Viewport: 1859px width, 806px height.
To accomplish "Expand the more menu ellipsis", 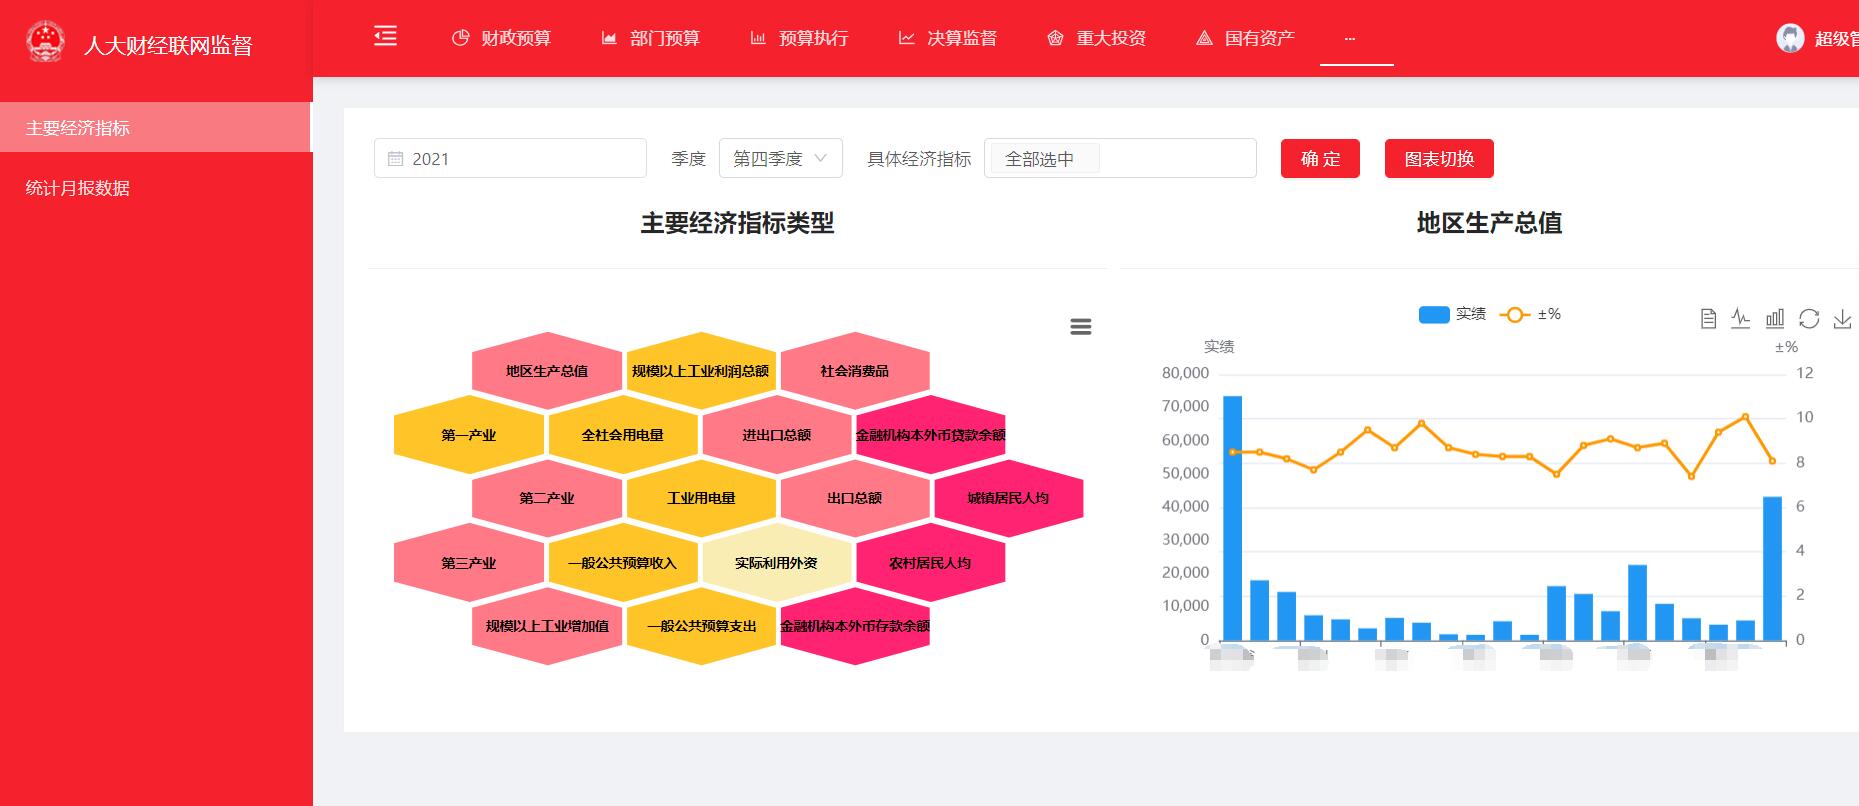I will 1350,38.
